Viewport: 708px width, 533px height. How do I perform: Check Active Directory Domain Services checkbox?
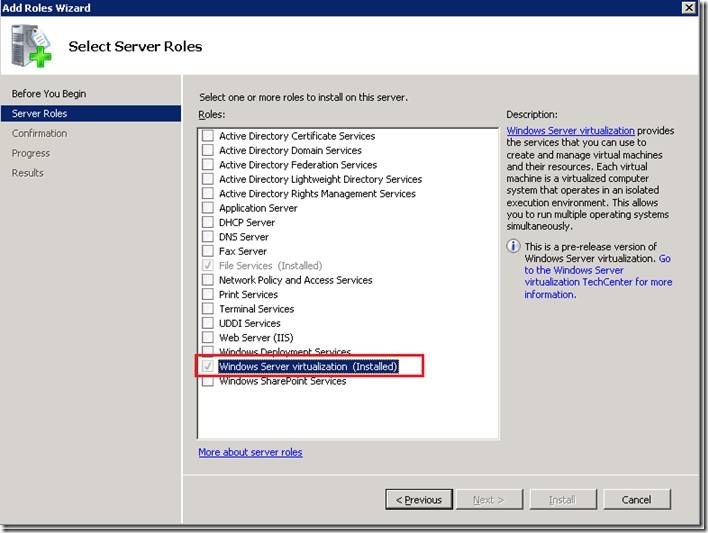208,150
